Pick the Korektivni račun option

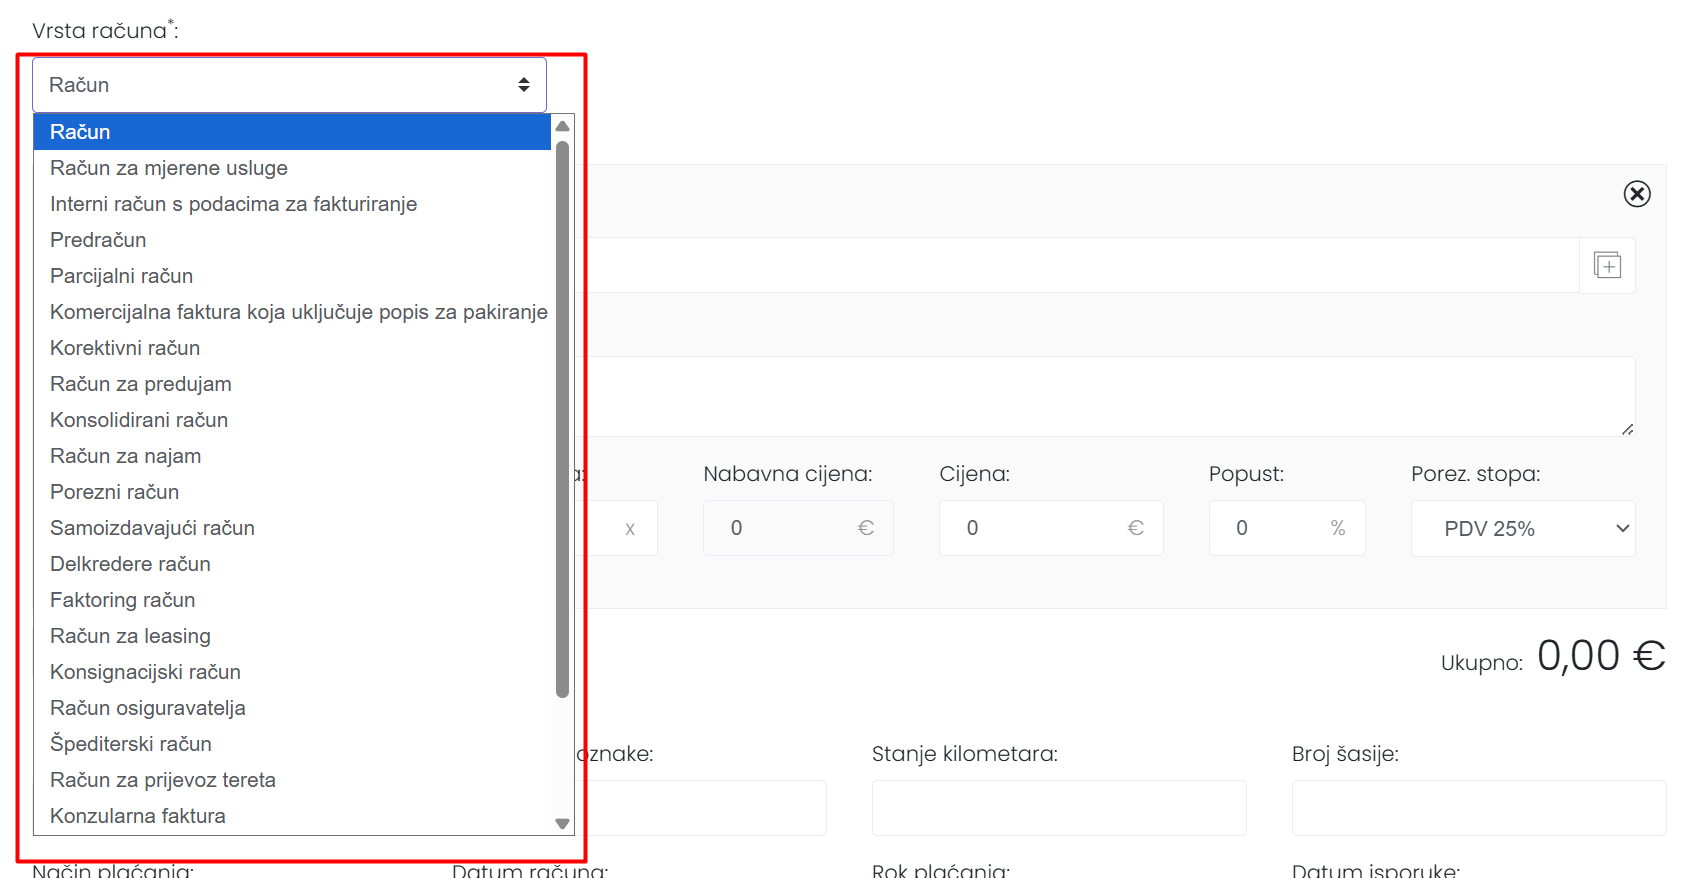point(292,348)
